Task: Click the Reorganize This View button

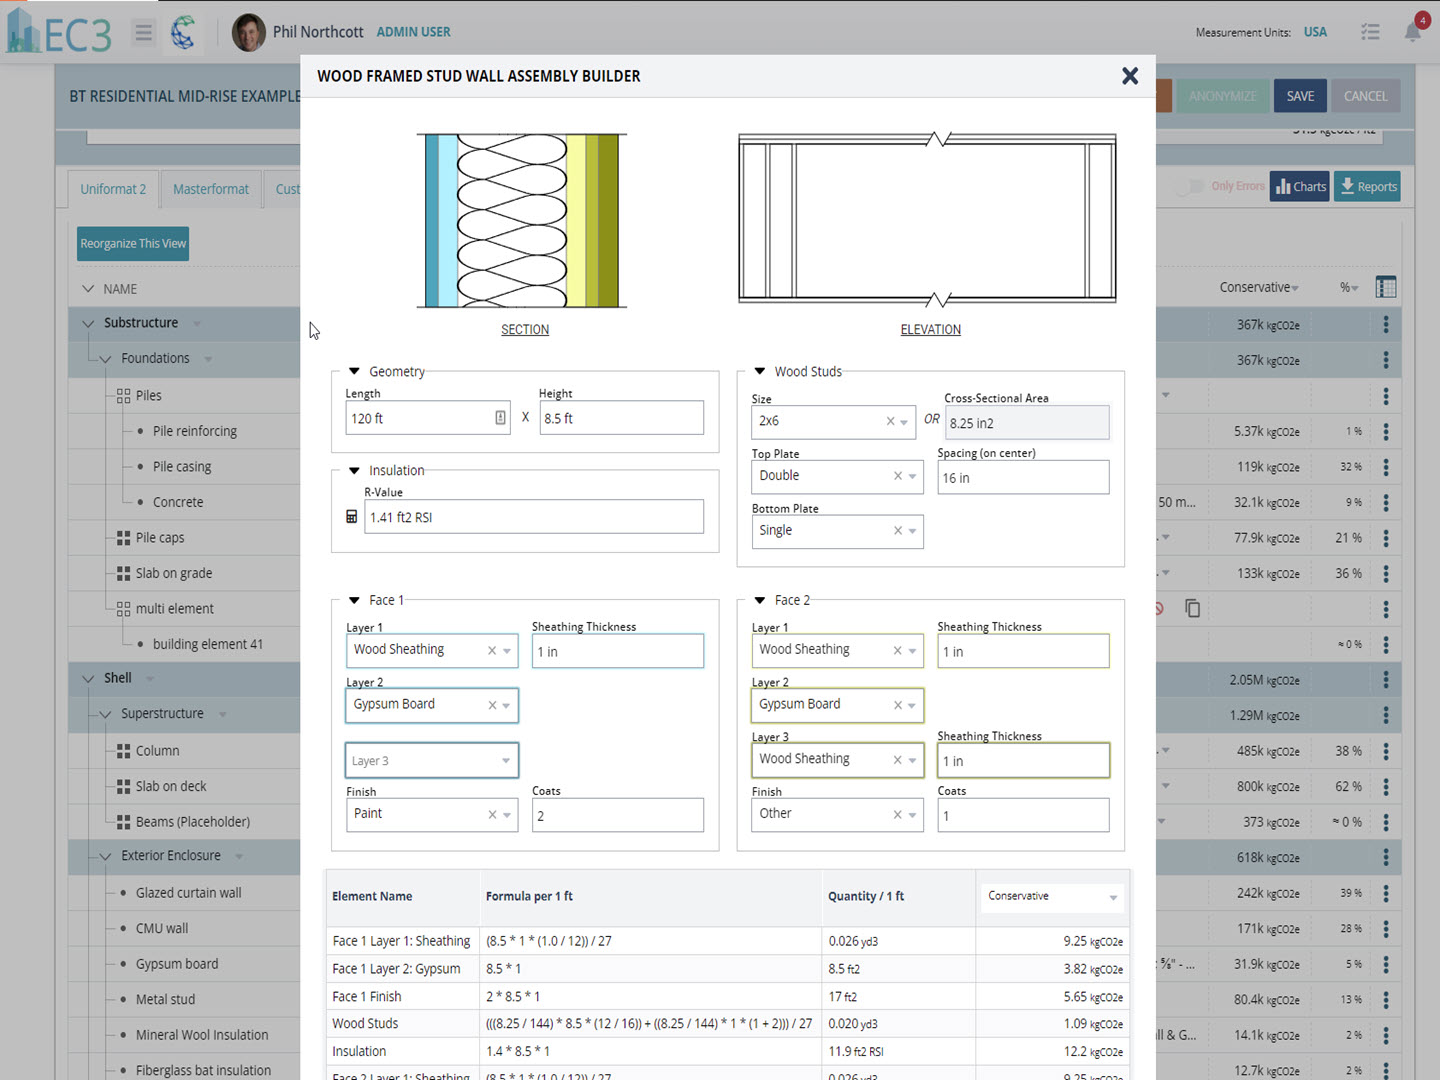Action: (x=133, y=244)
